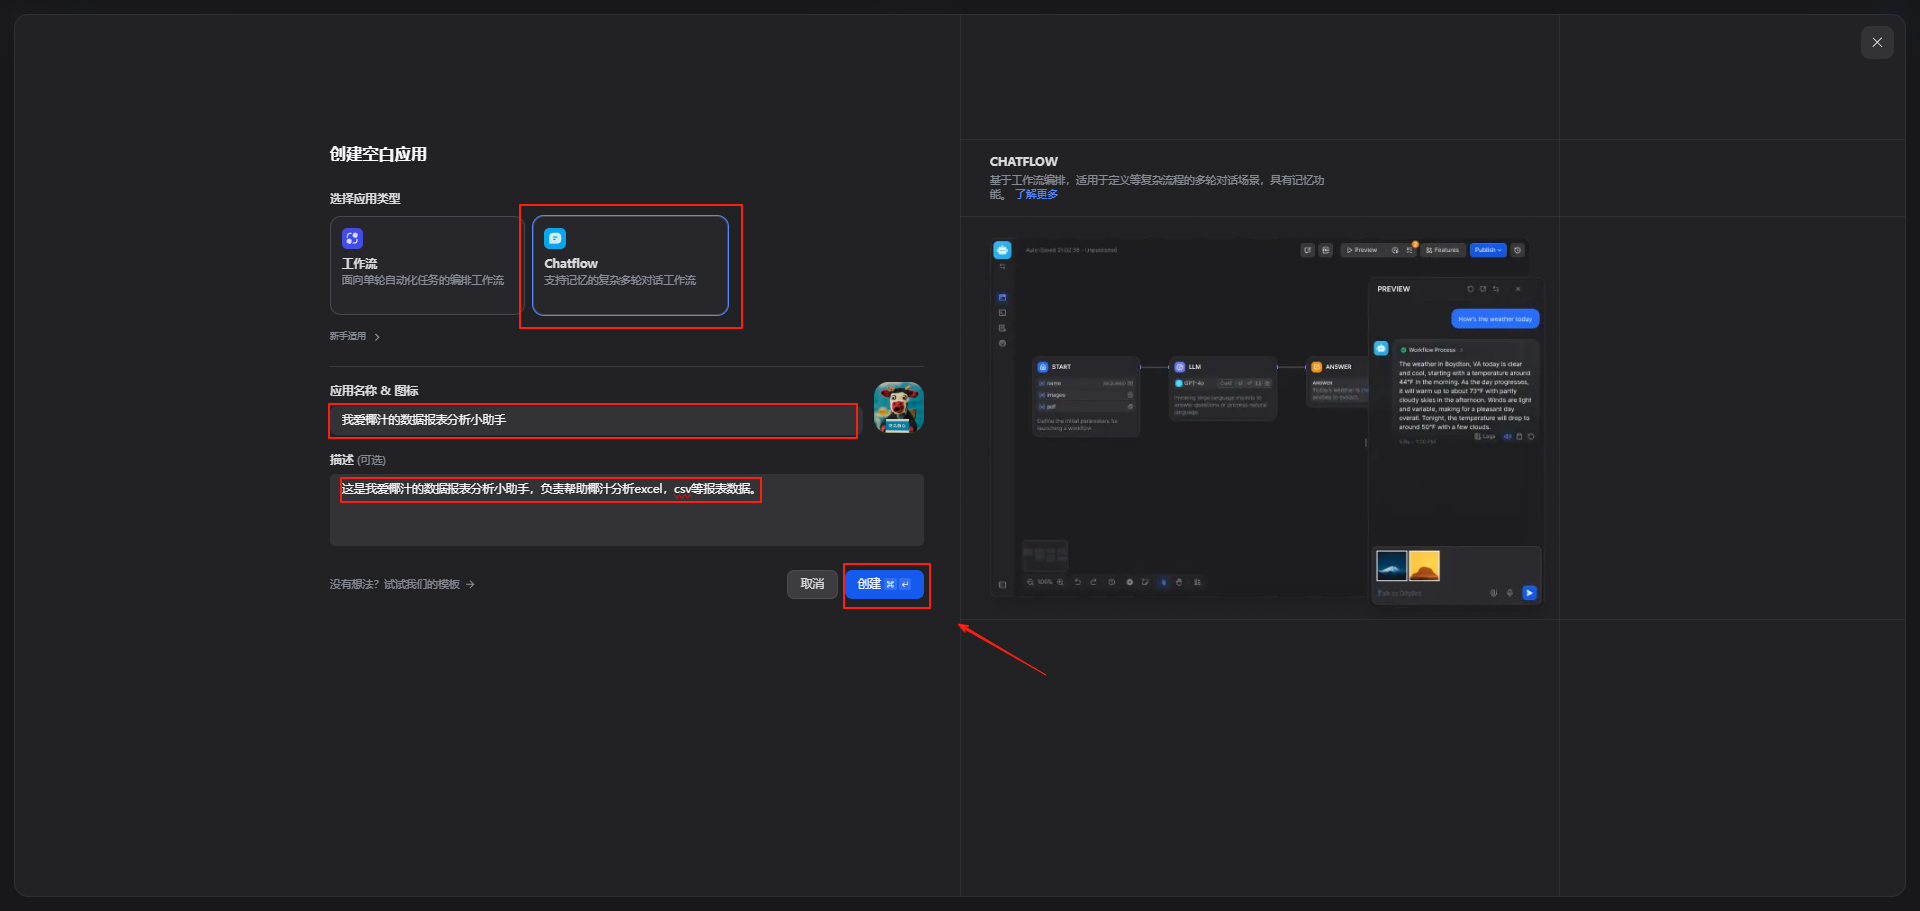
Task: Click the 应用名称 input field
Action: tap(593, 420)
